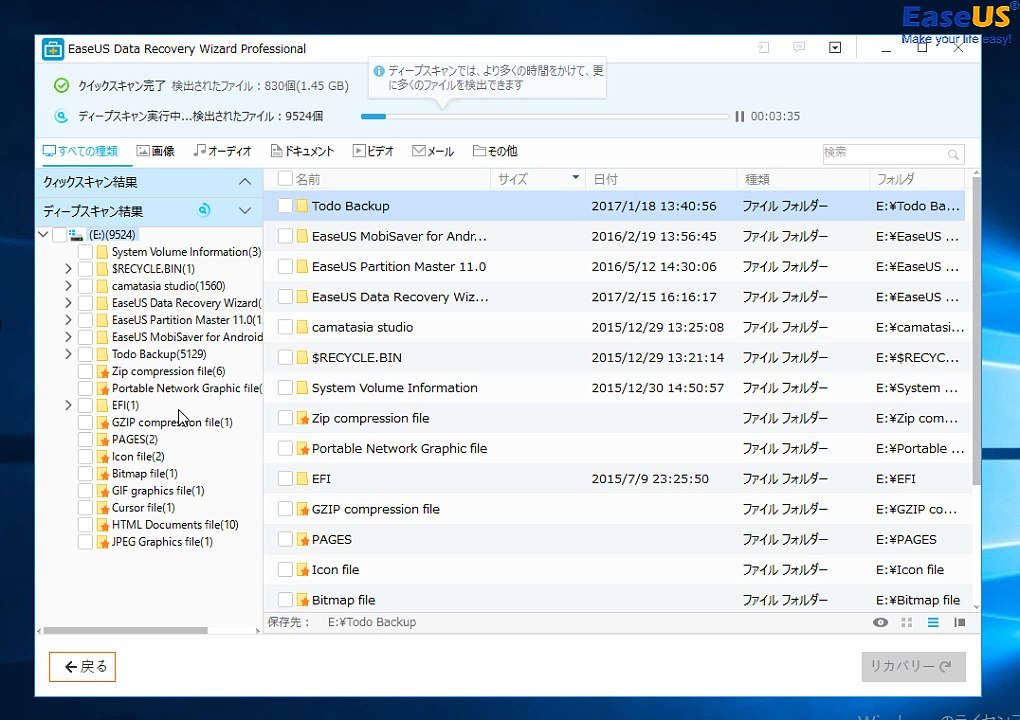This screenshot has height=720, width=1020.
Task: Click the JPEG Graphics file icon in tree
Action: [103, 542]
